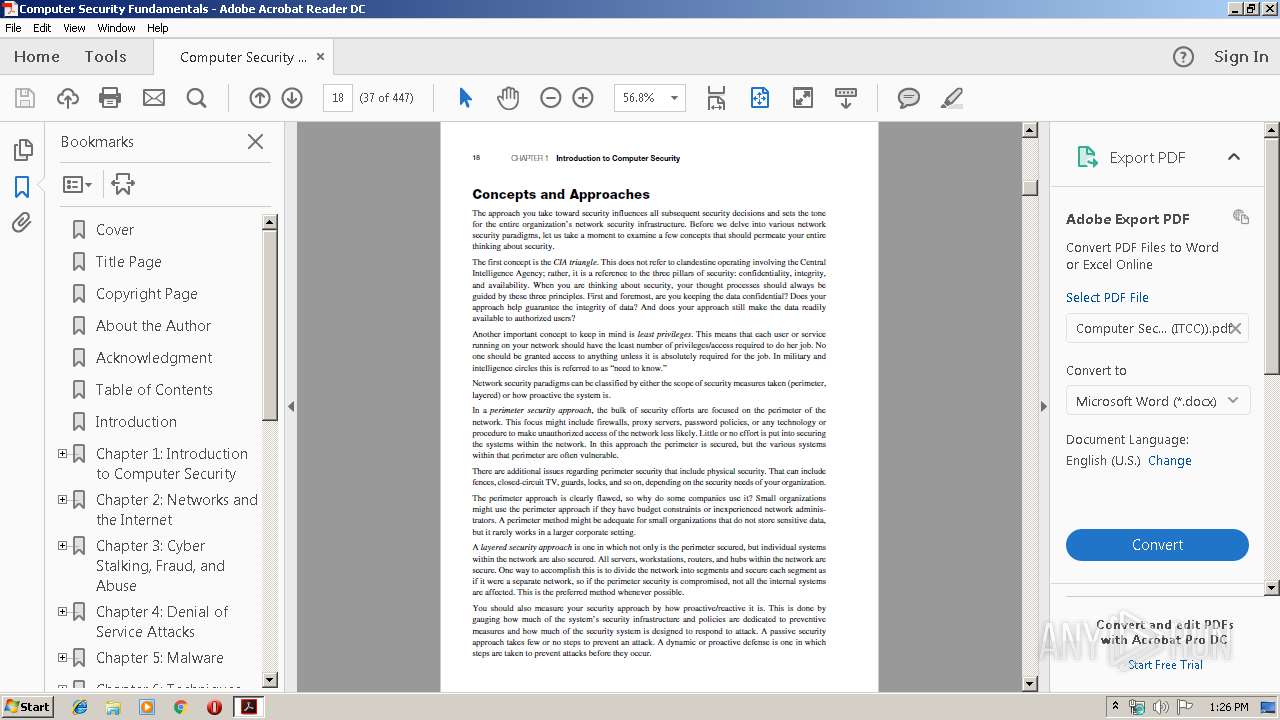Open the page thumbnails panel icon

click(22, 150)
